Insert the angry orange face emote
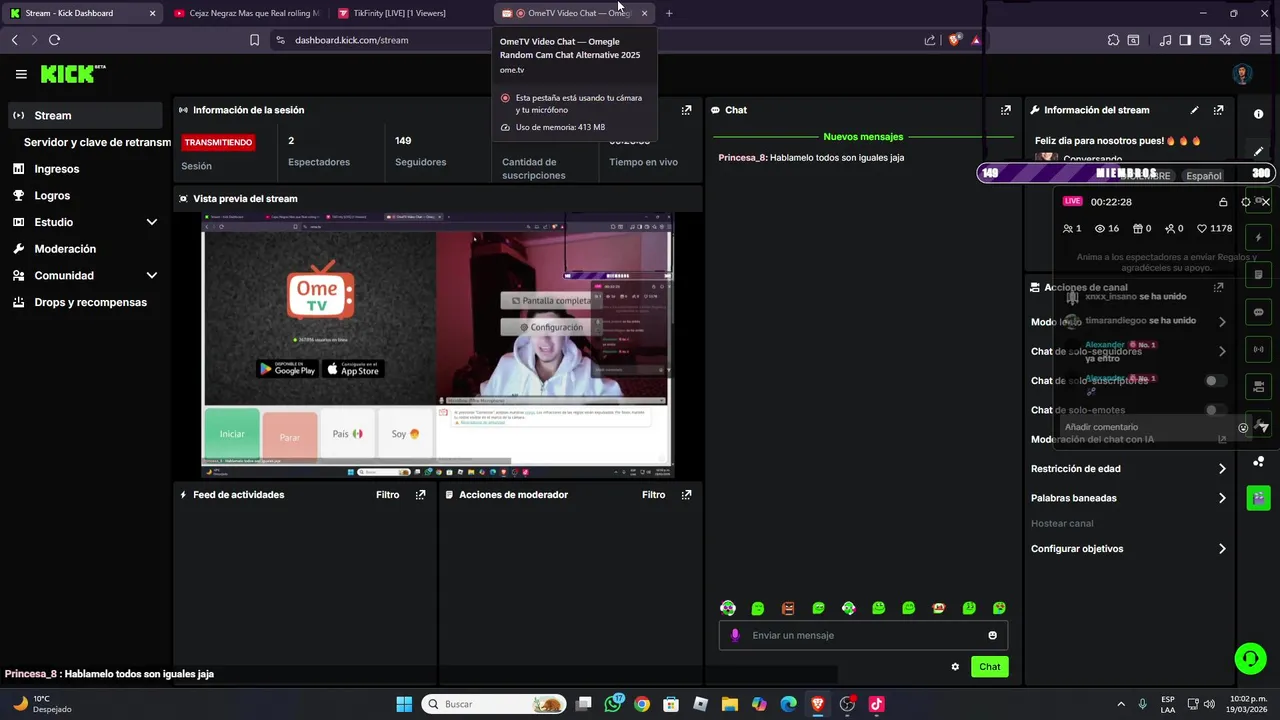This screenshot has width=1280, height=720. coord(788,608)
